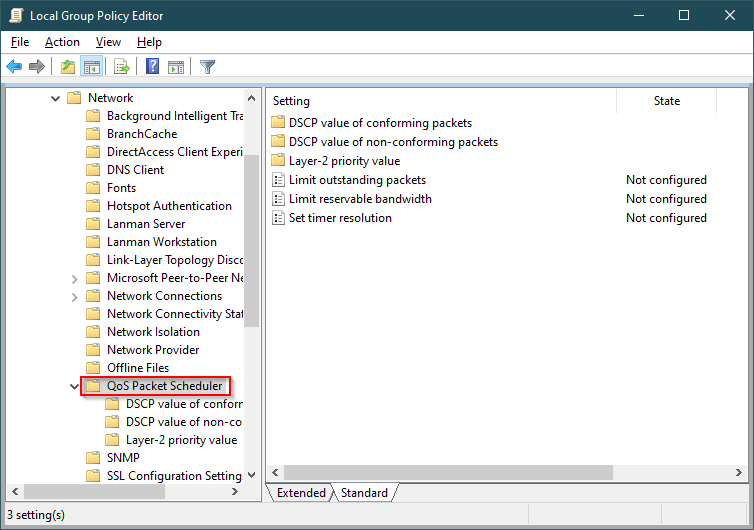This screenshot has height=530, width=754.
Task: Select Layer-2 priority value tree child
Action: click(x=182, y=440)
